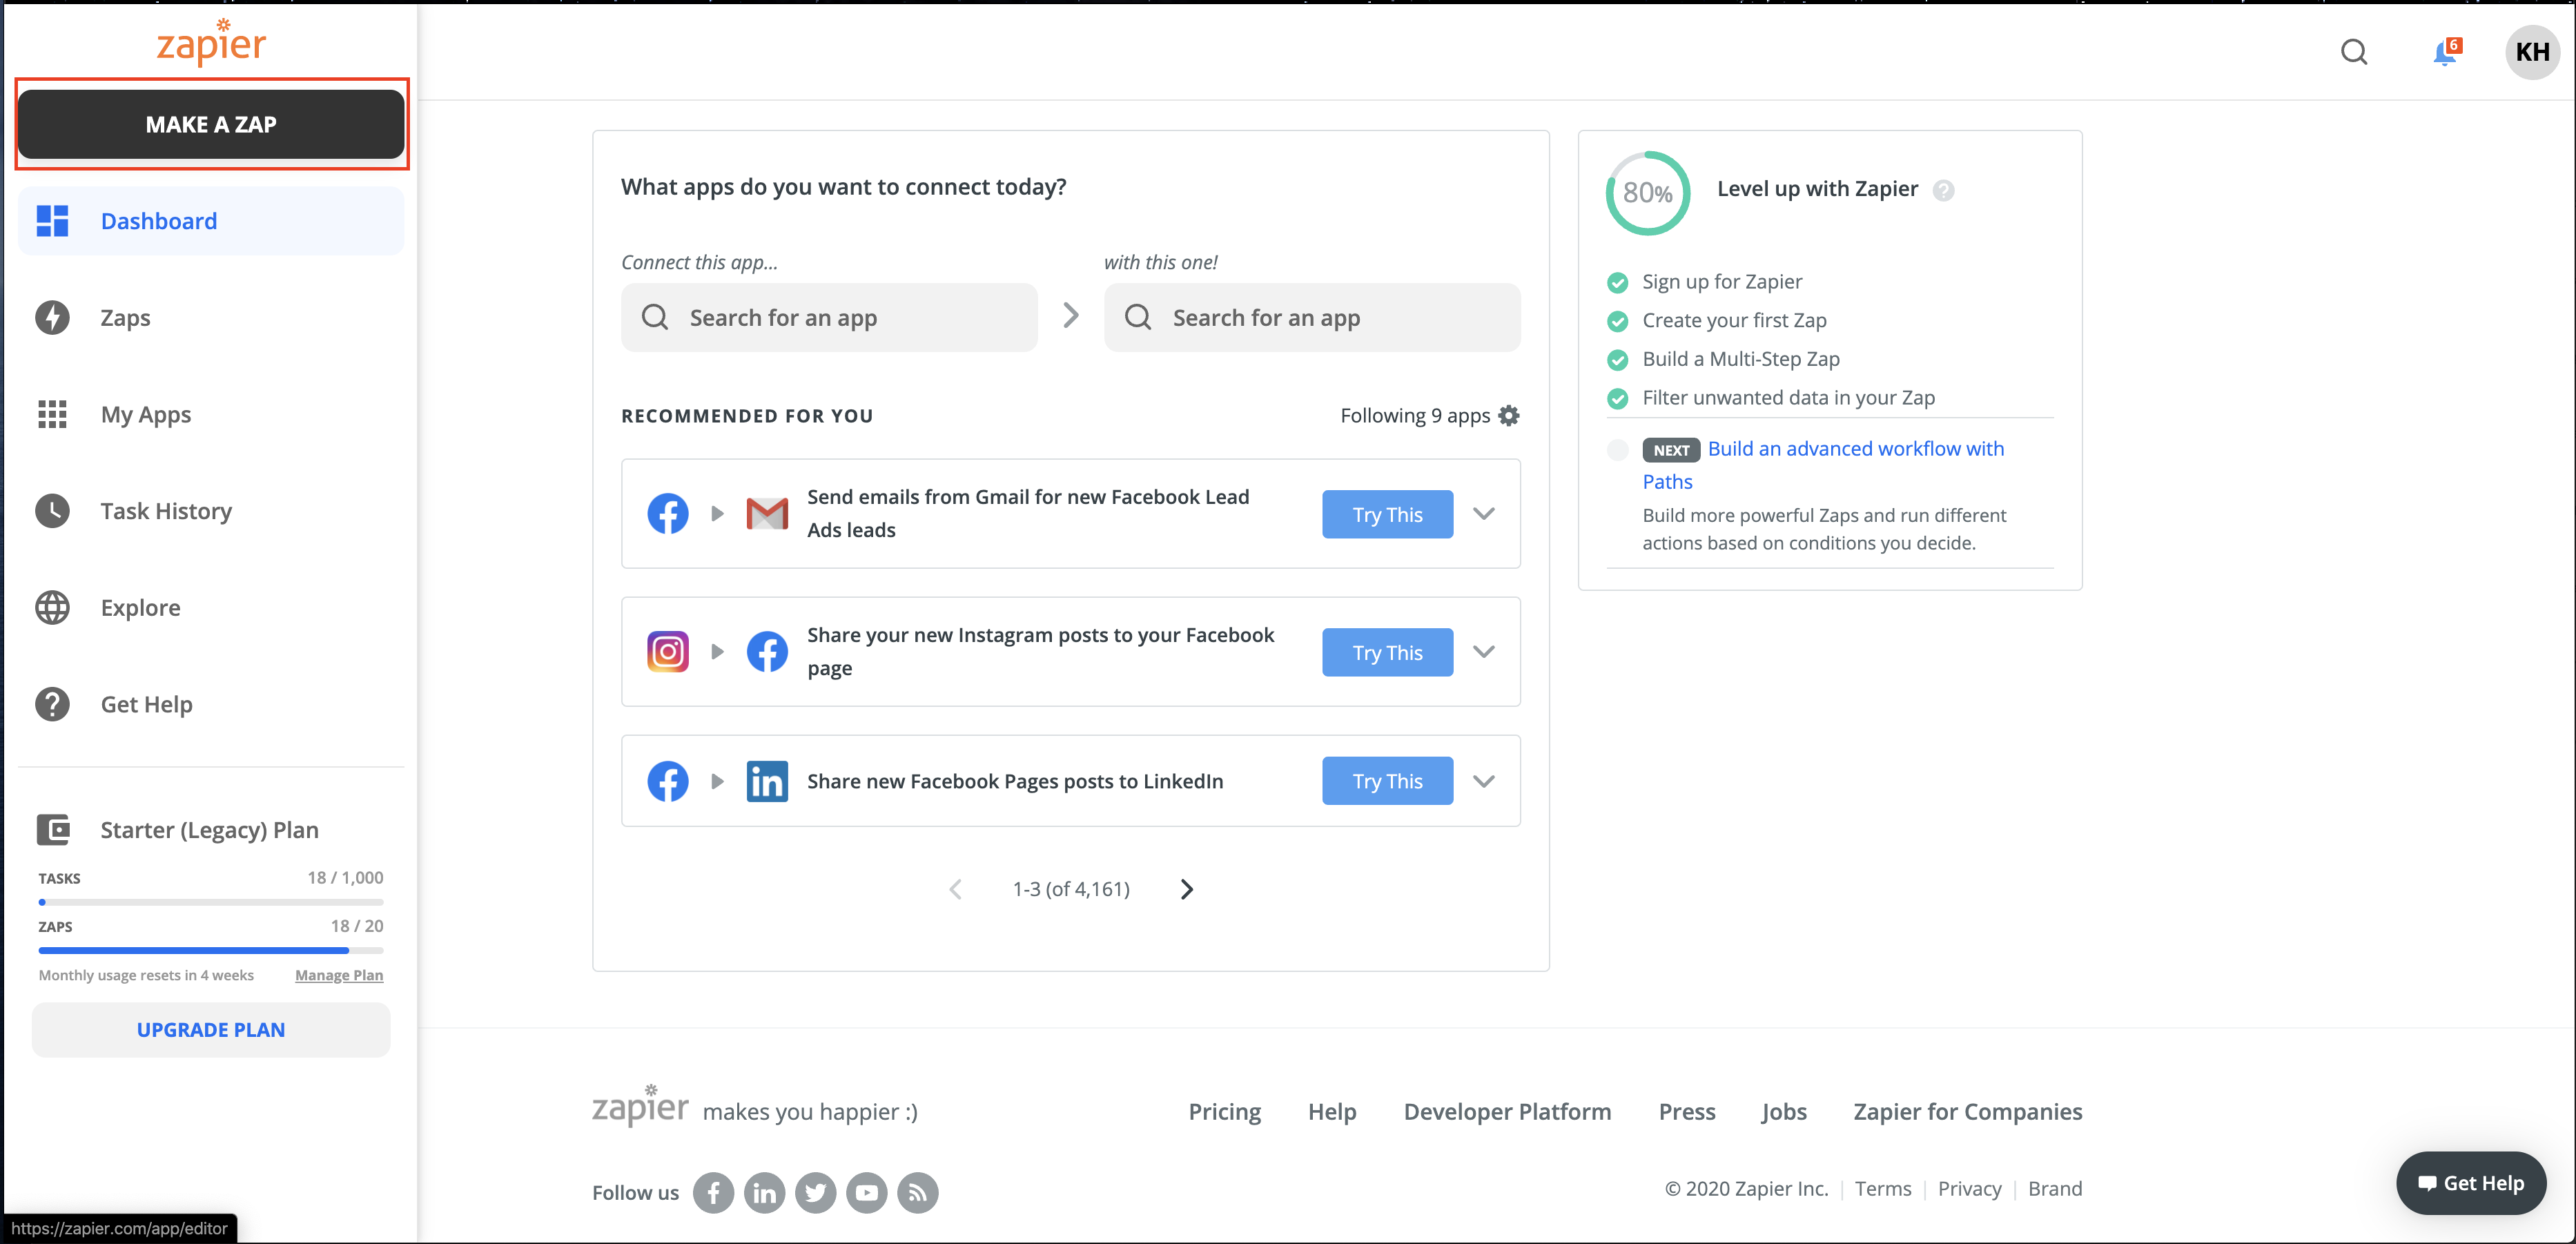Click the My Apps grid icon
Image resolution: width=2576 pixels, height=1244 pixels.
coord(52,414)
